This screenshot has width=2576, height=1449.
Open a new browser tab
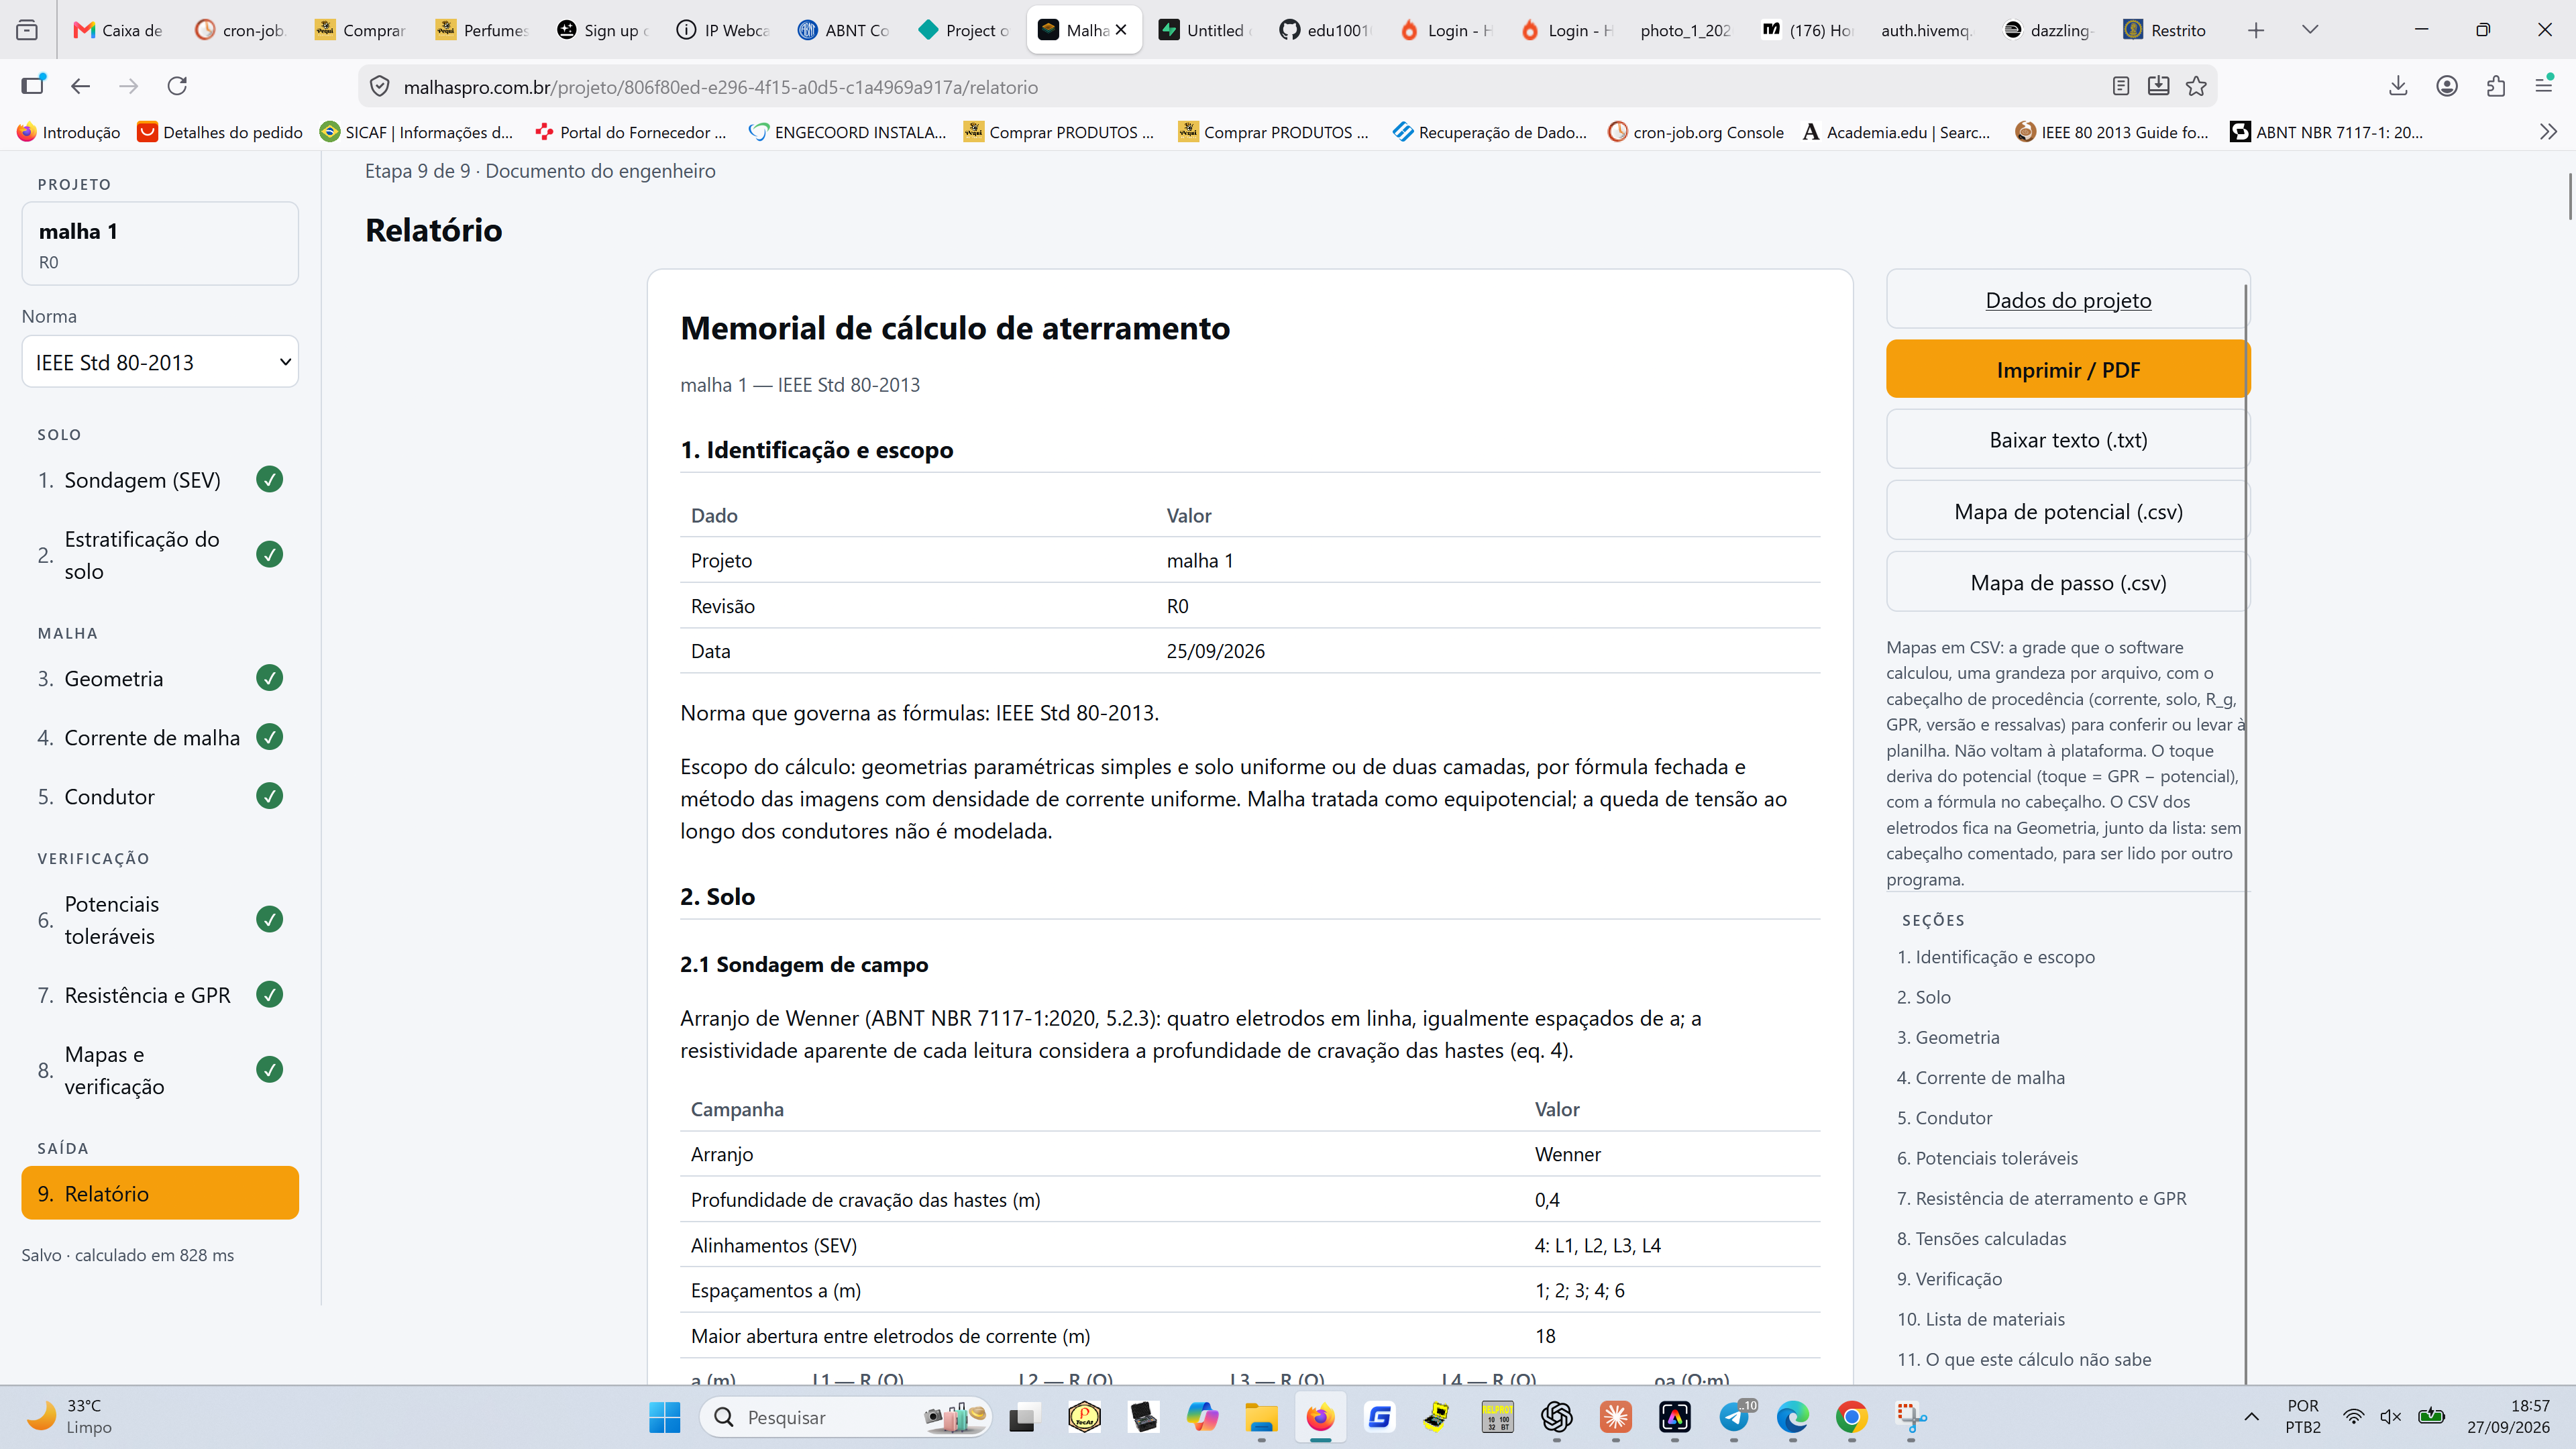tap(2256, 30)
